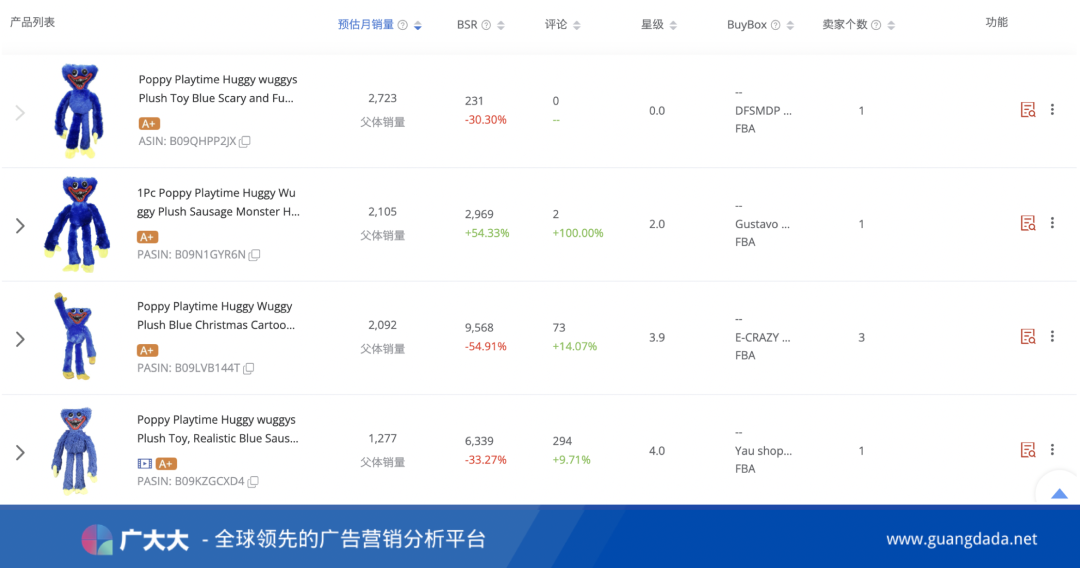The width and height of the screenshot is (1080, 568).
Task: Open Realistic Blue Saus... product title
Action: click(218, 429)
